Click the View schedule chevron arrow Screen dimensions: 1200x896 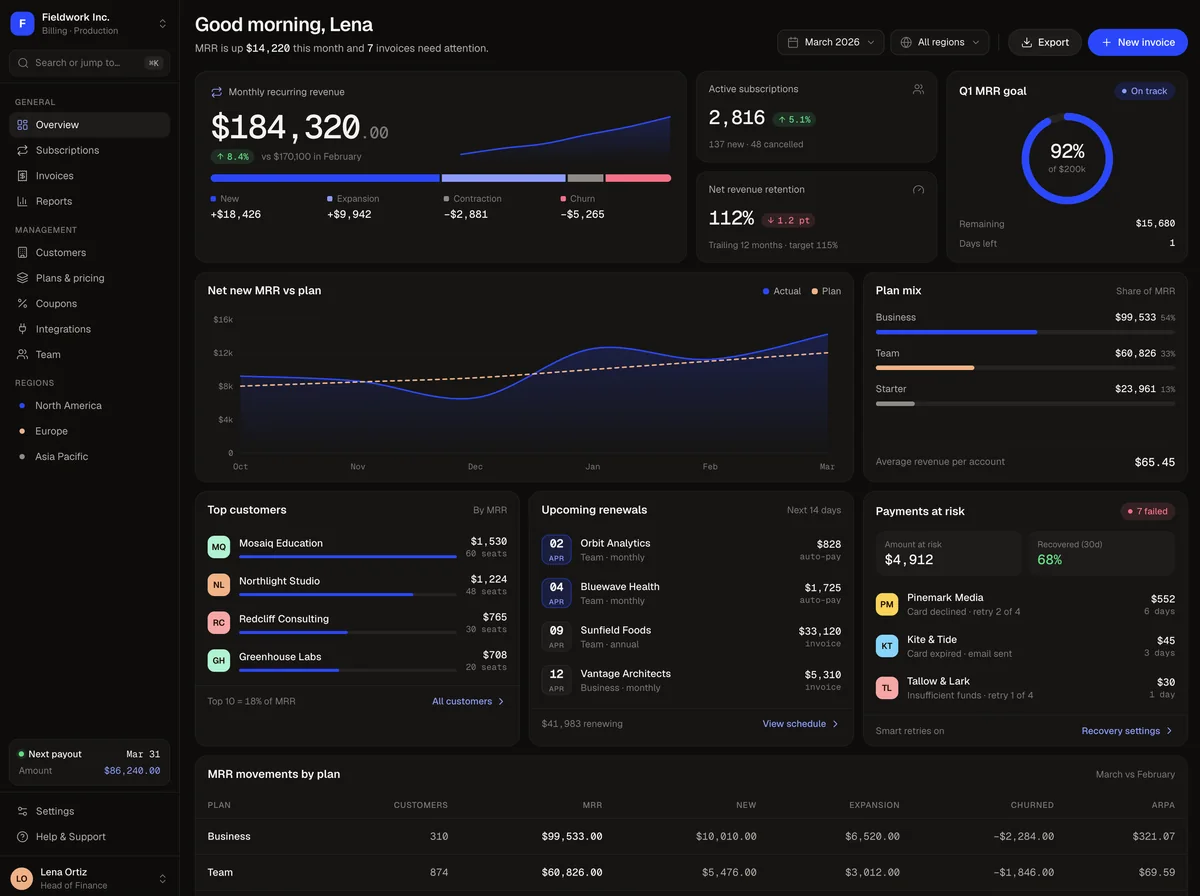pos(835,724)
